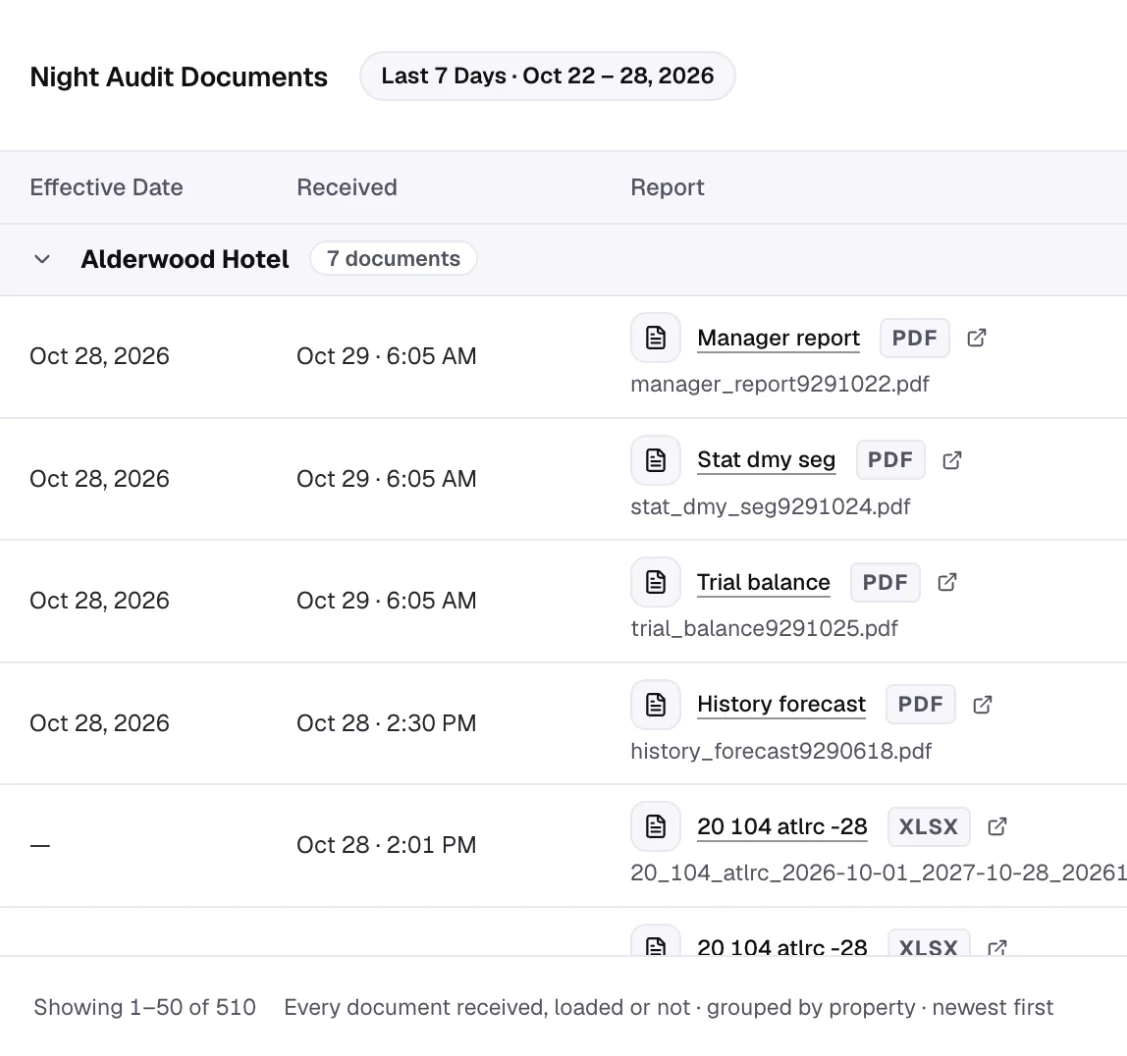The image size is (1127, 1056).
Task: Click the Report column header
Action: point(667,187)
